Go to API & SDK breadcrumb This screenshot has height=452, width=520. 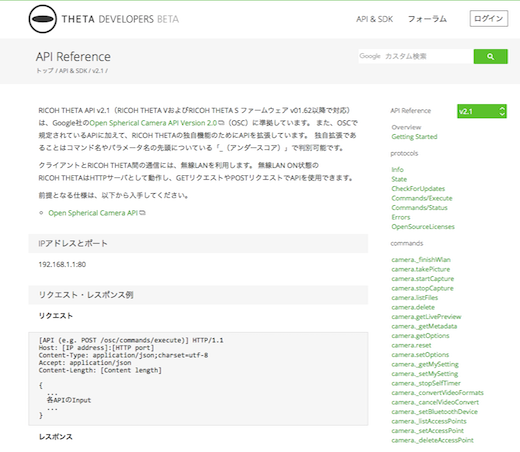pos(73,71)
